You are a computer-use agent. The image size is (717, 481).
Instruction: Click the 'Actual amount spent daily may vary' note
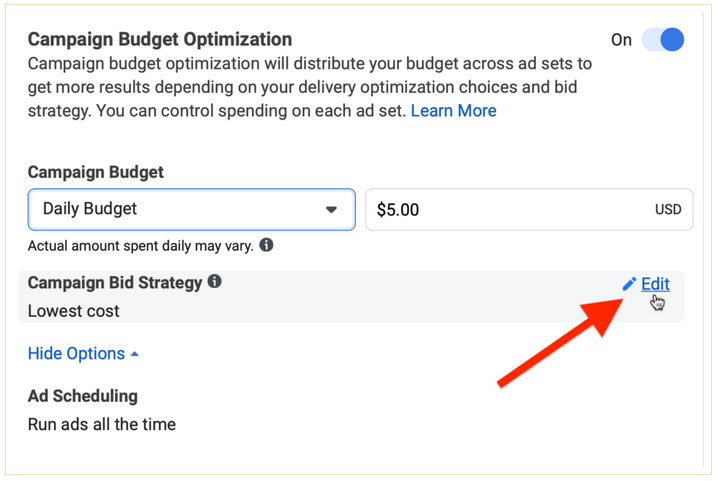click(140, 246)
